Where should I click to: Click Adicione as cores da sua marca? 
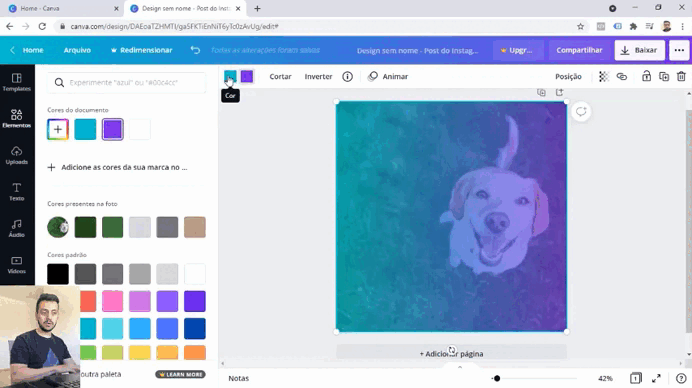(117, 167)
